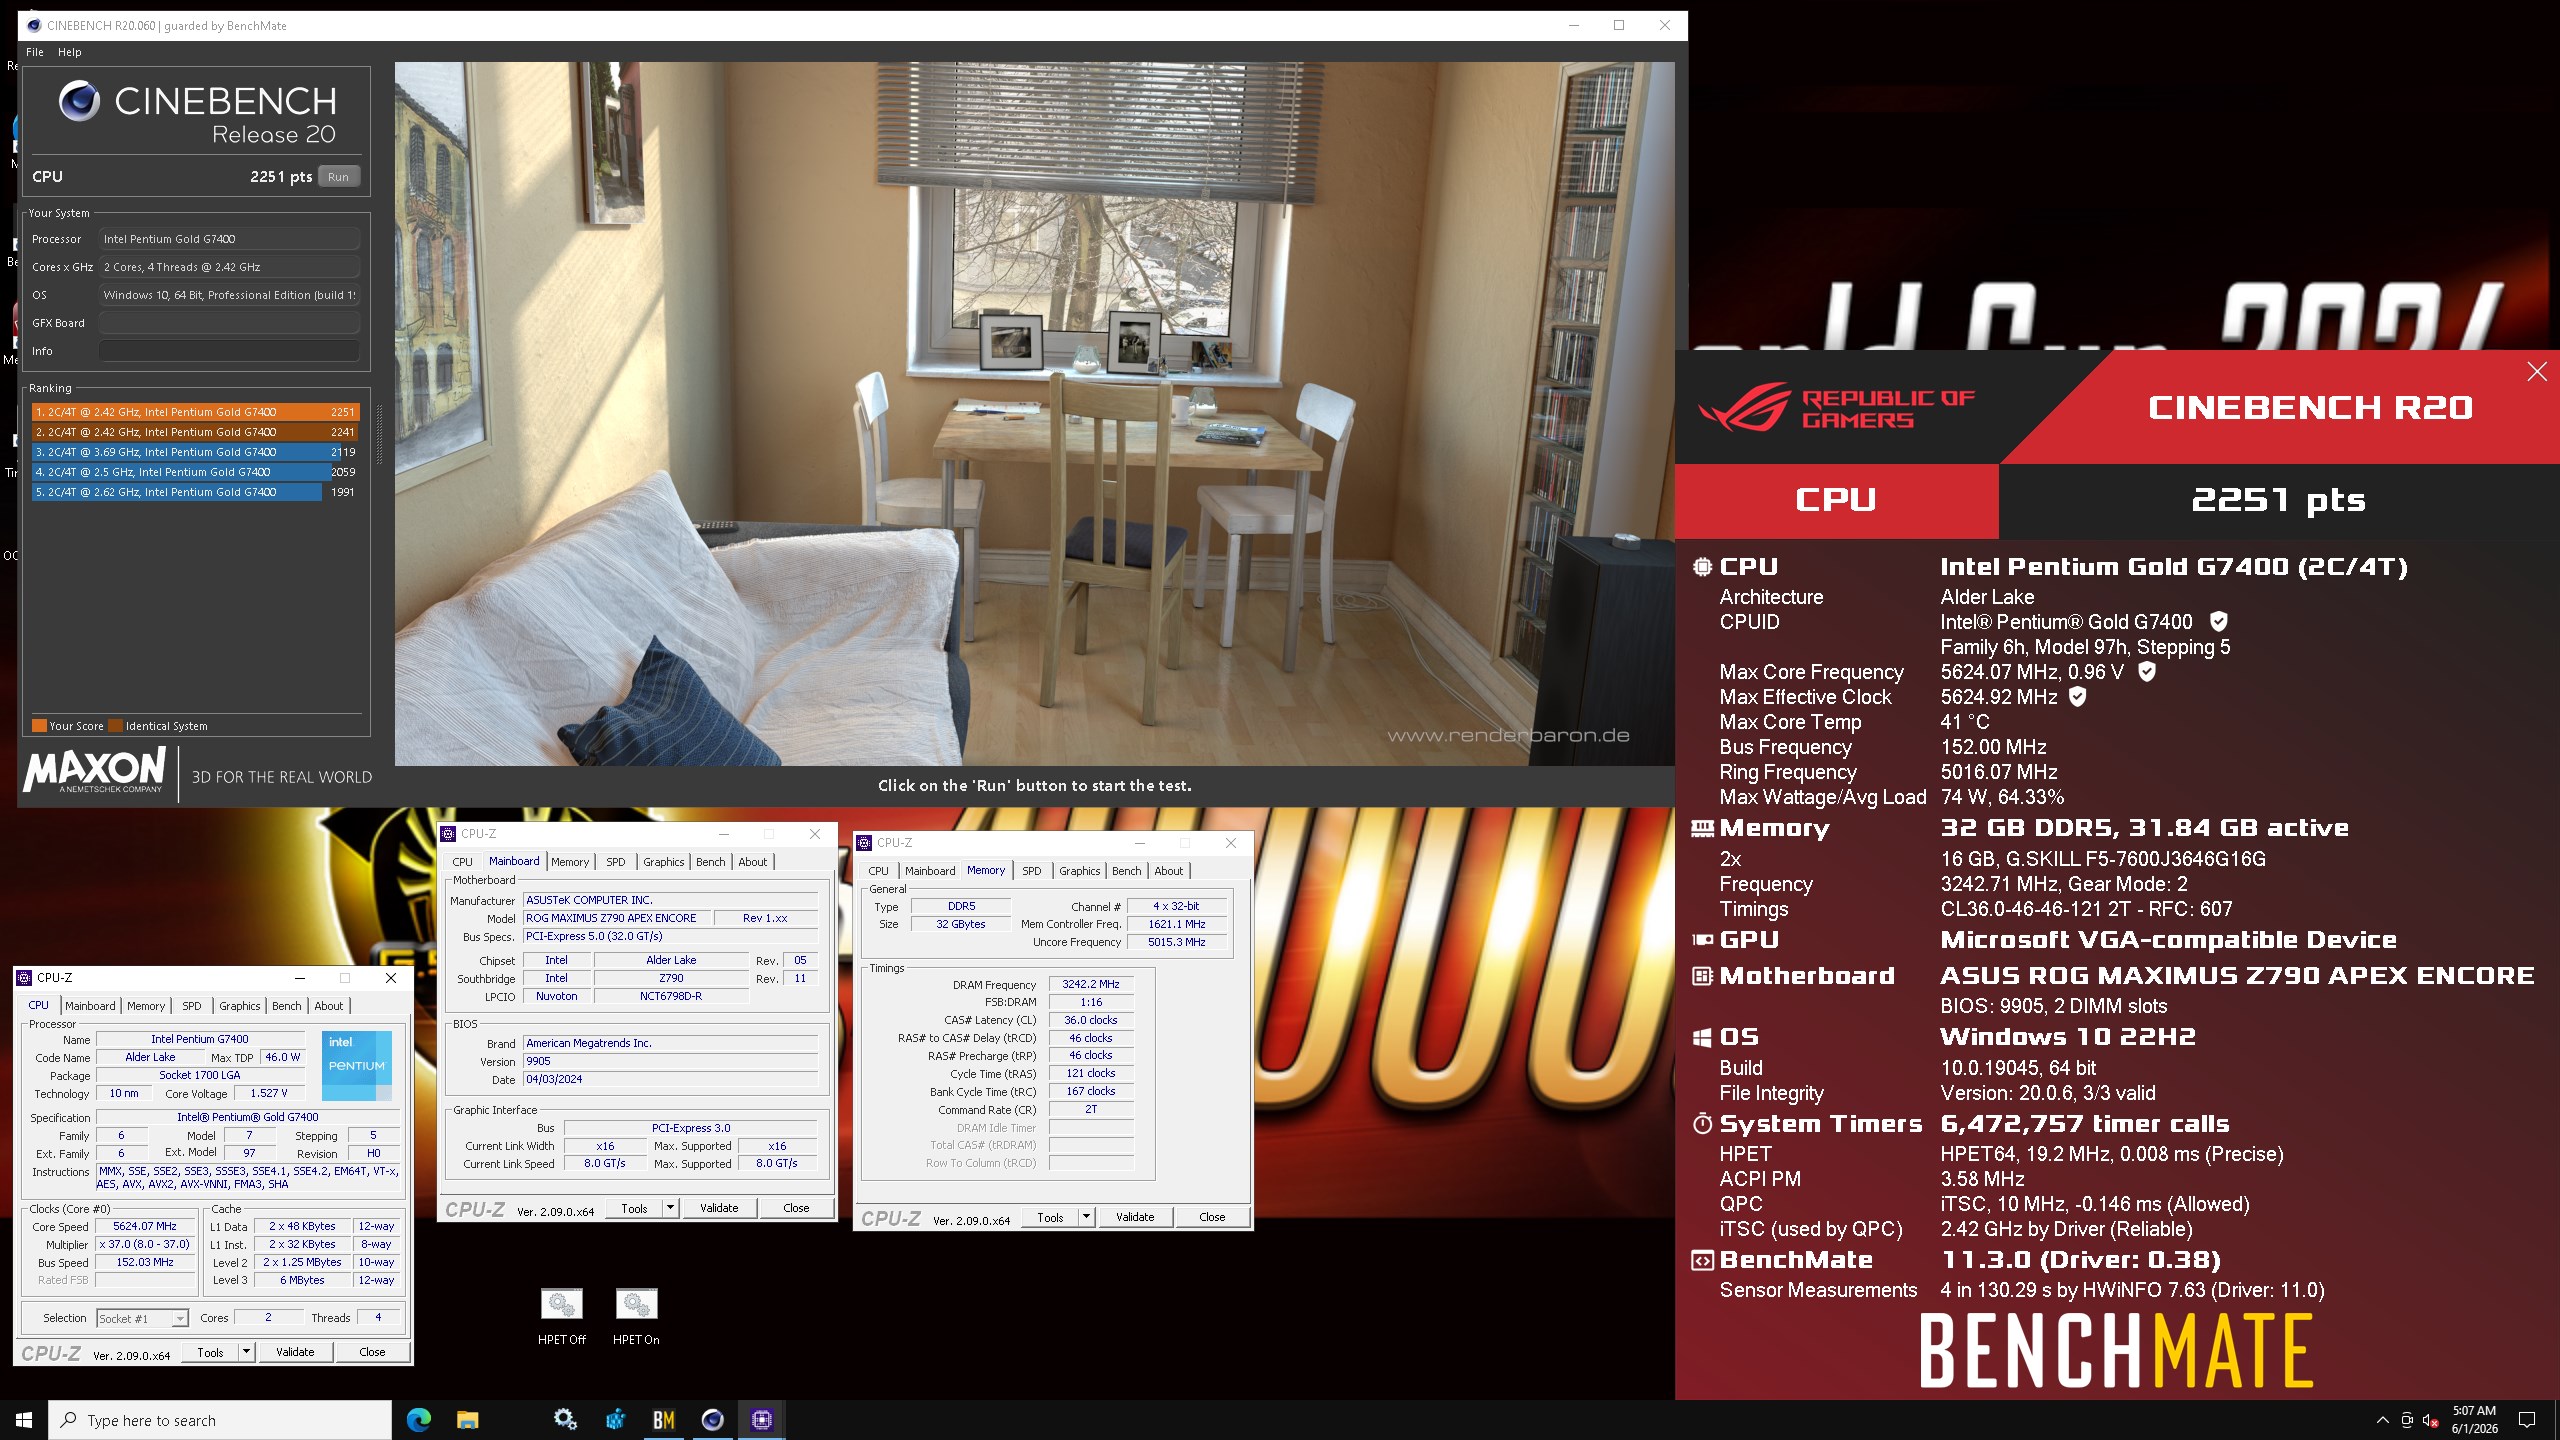2560x1440 pixels.
Task: Click the orange Your Score legend swatch
Action: (39, 726)
